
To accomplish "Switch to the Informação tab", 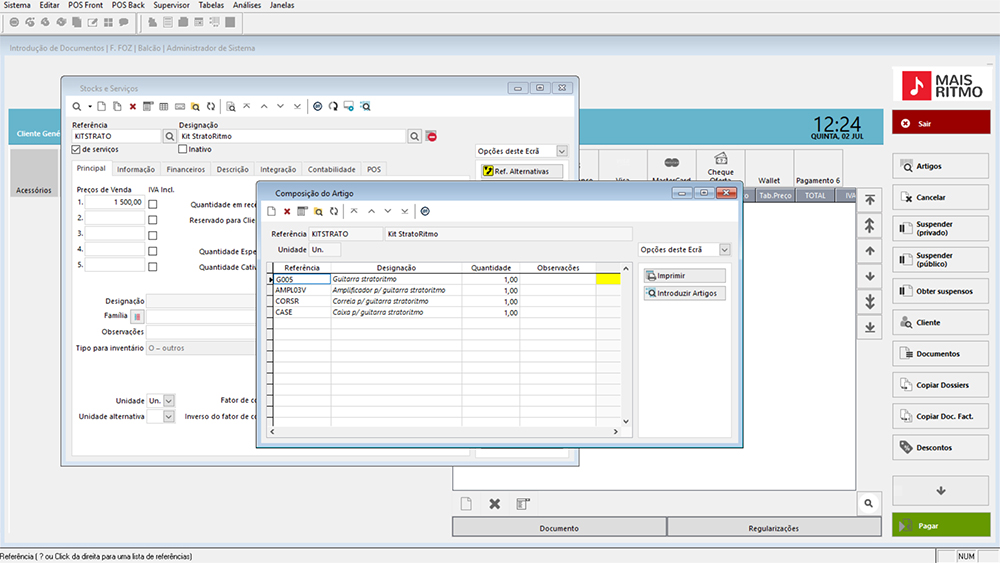I will (x=136, y=170).
